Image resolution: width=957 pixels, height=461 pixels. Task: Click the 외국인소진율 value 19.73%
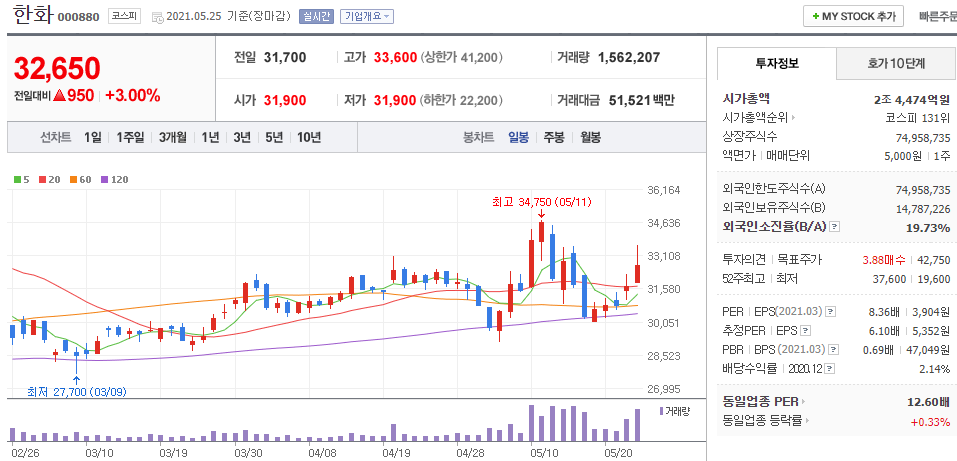point(929,228)
